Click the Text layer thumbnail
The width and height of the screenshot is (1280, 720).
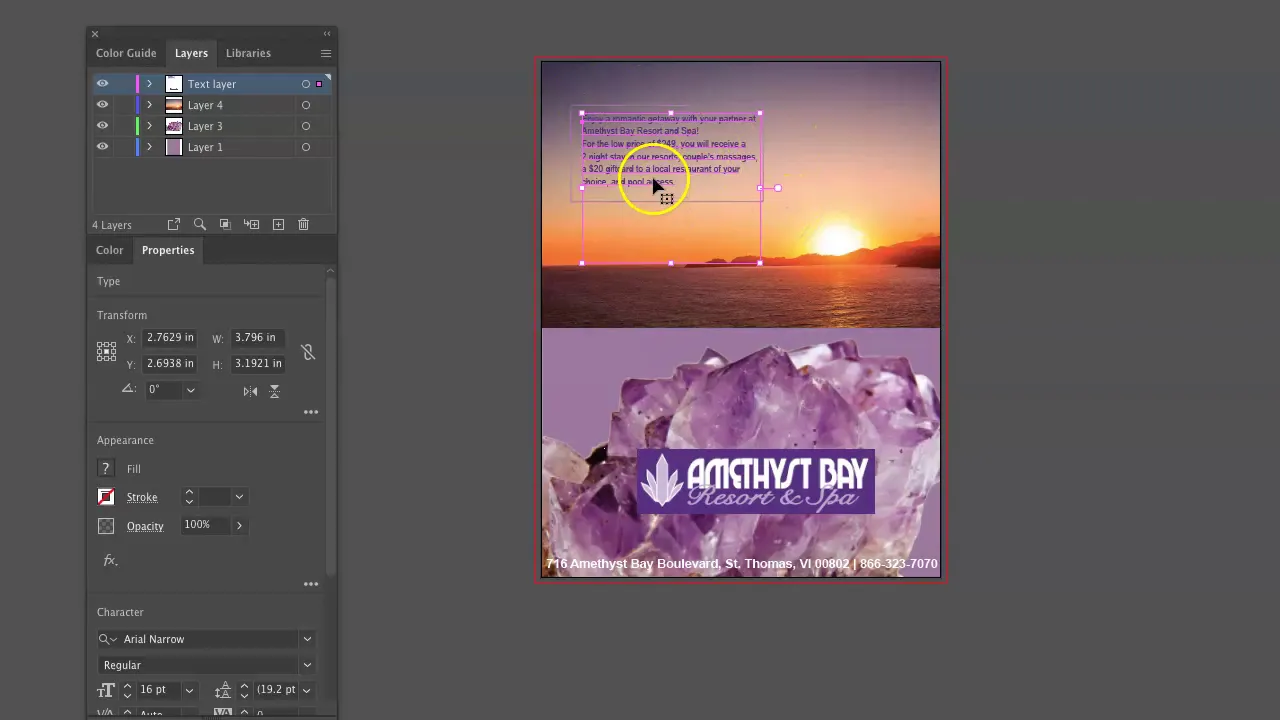(x=174, y=84)
